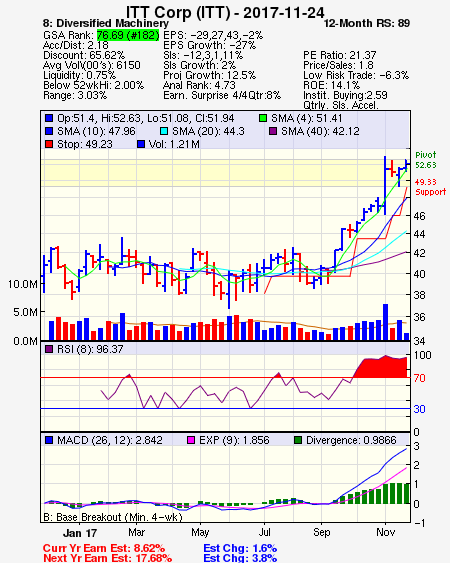Click the 'Proj Growth: 12.5%' line

(209, 75)
